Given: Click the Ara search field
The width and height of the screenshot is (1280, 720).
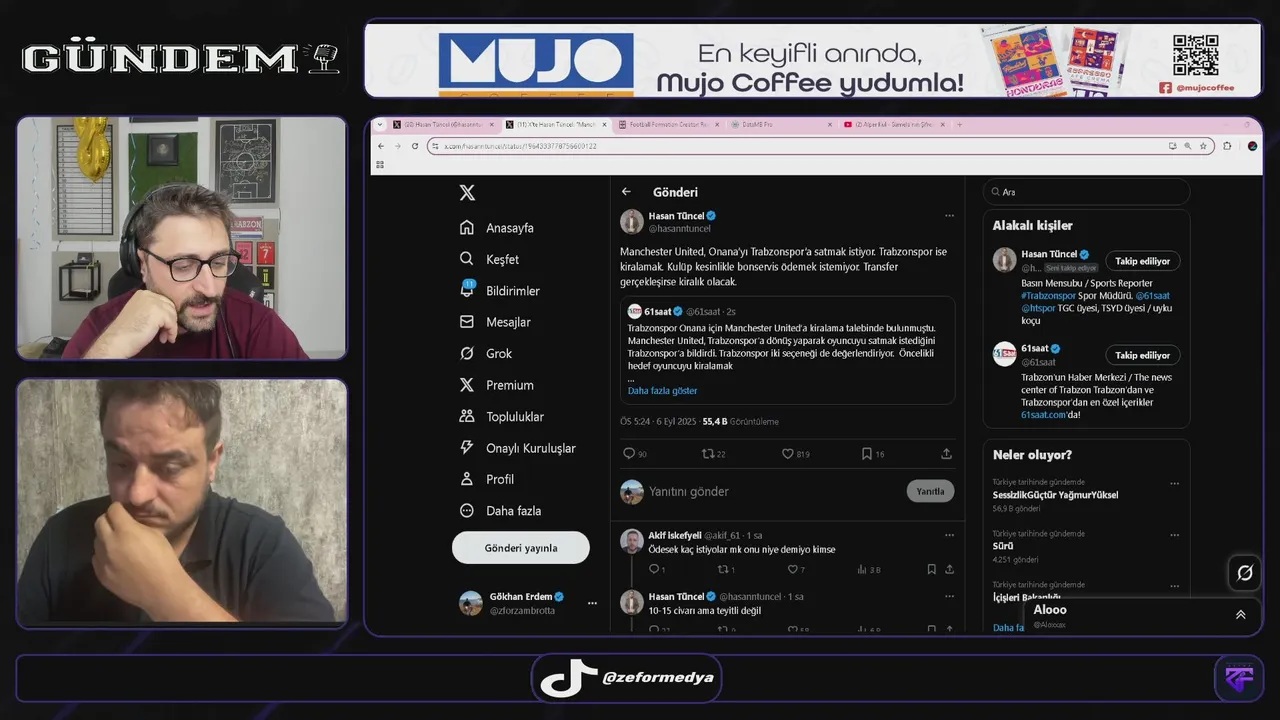Looking at the screenshot, I should (1087, 192).
